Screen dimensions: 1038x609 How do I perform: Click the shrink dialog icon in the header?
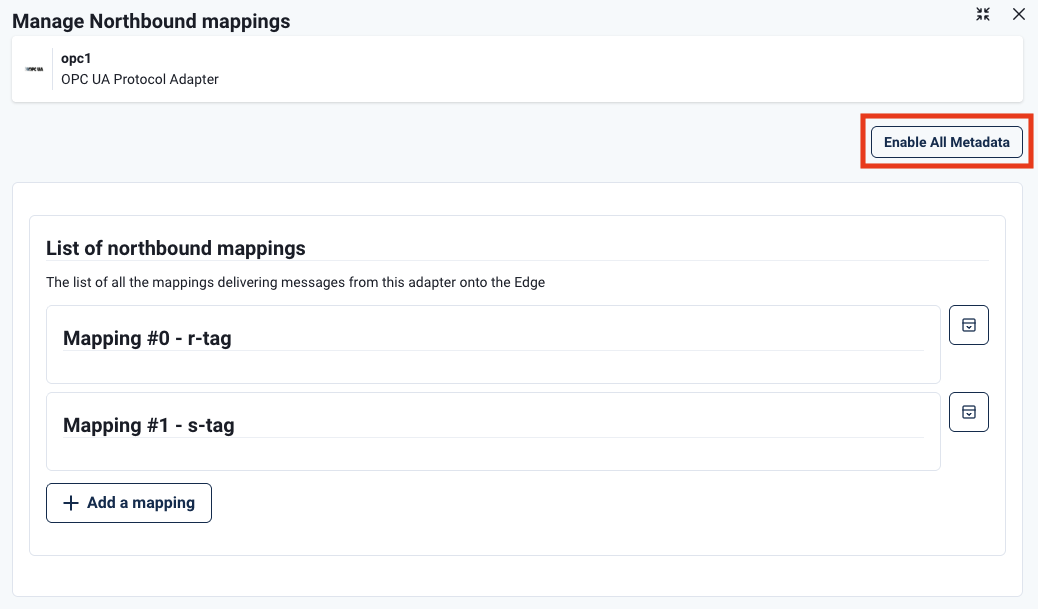(x=982, y=14)
